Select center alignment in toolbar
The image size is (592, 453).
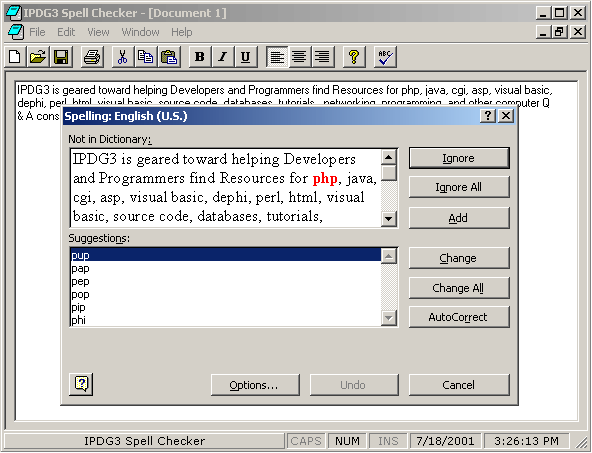point(299,57)
